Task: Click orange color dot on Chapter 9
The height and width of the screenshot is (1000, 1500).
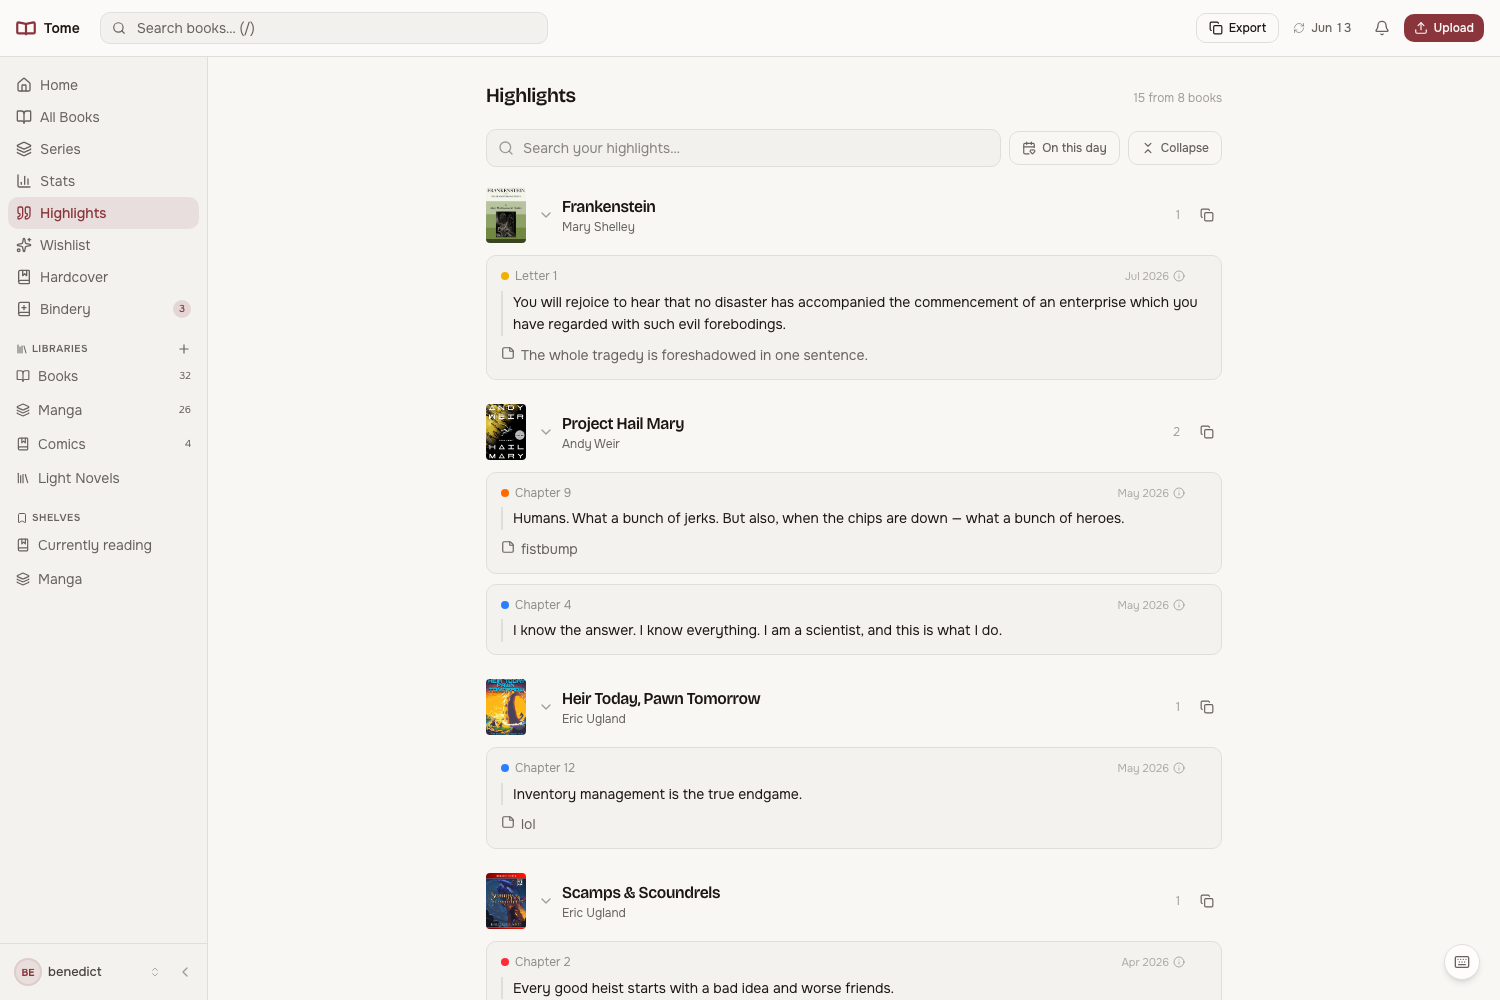Action: [505, 493]
